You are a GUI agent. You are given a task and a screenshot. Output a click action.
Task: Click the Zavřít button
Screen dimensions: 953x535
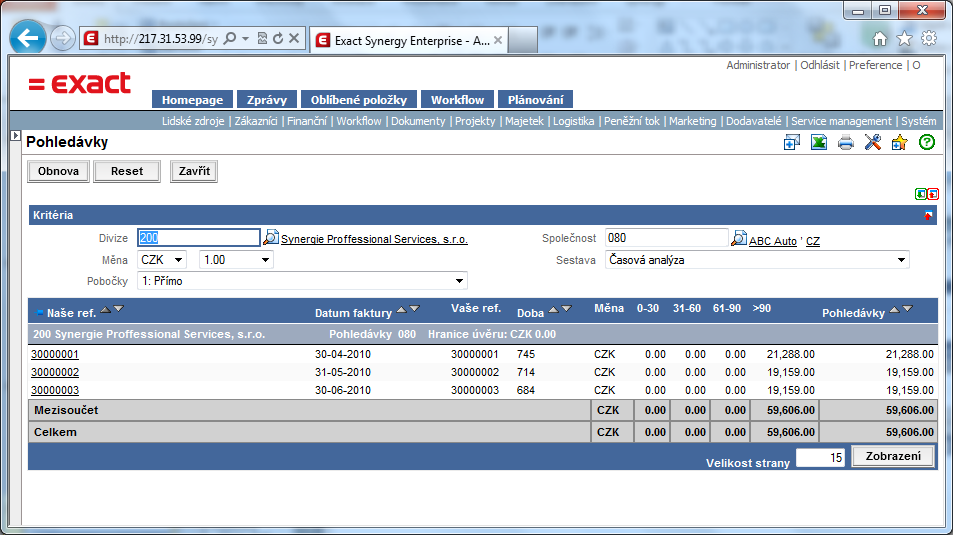194,171
